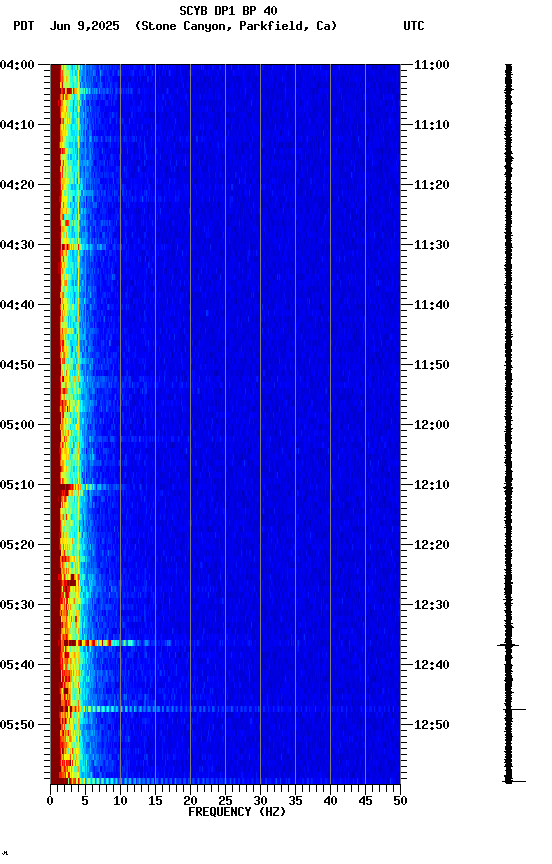Click the 30 Hz frequency axis label

pyautogui.click(x=260, y=801)
